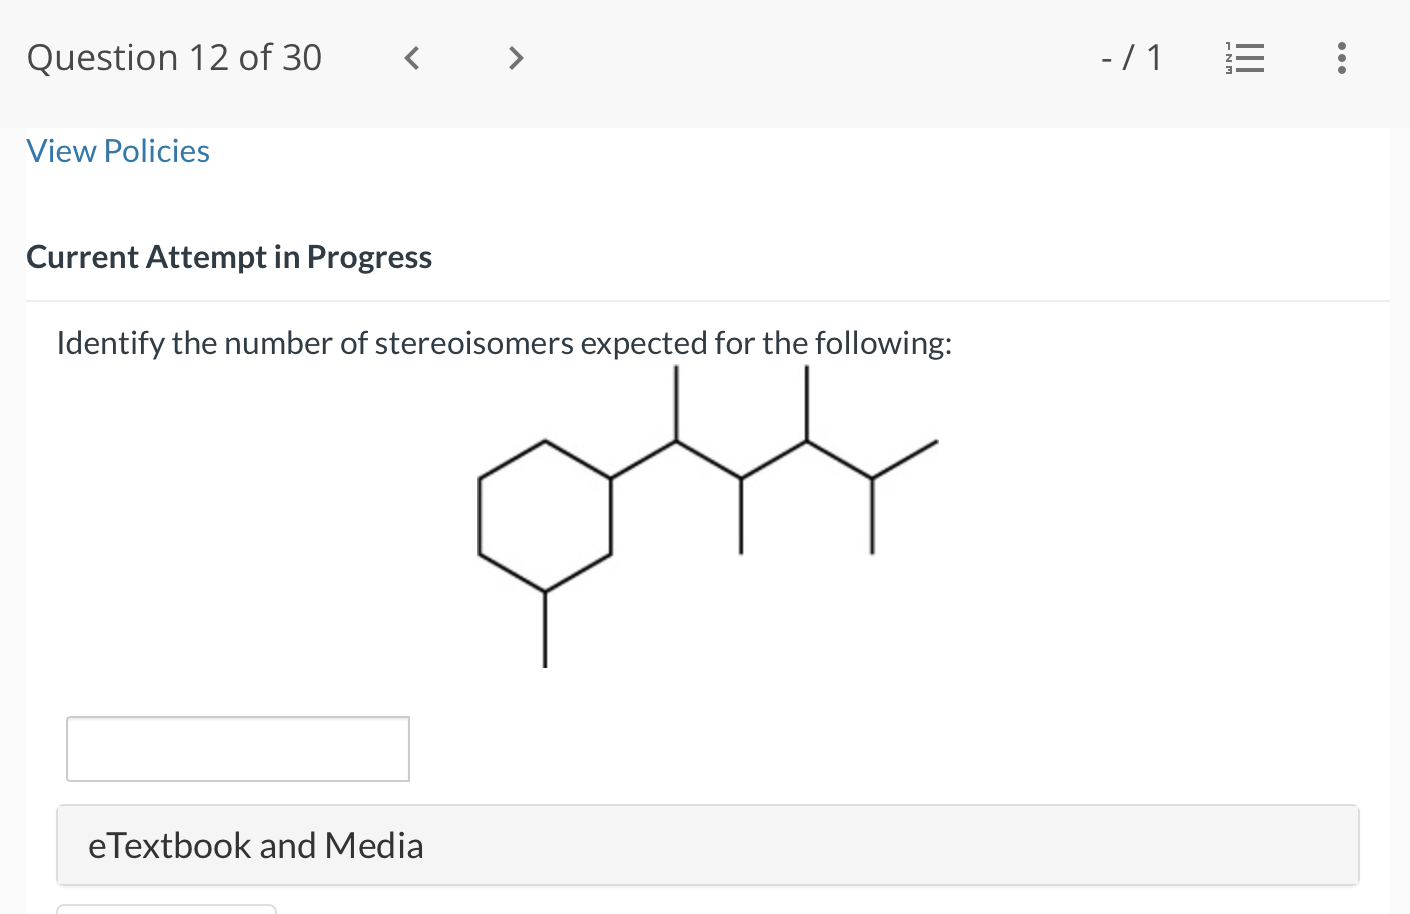Click the word 'Media' in the eTextbook bar
The height and width of the screenshot is (914, 1410).
[x=374, y=845]
